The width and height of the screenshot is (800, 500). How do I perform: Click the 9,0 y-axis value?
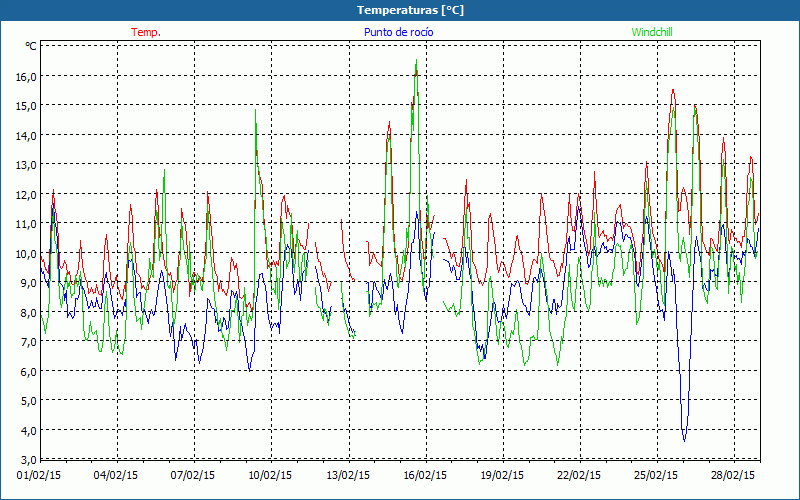coord(29,283)
